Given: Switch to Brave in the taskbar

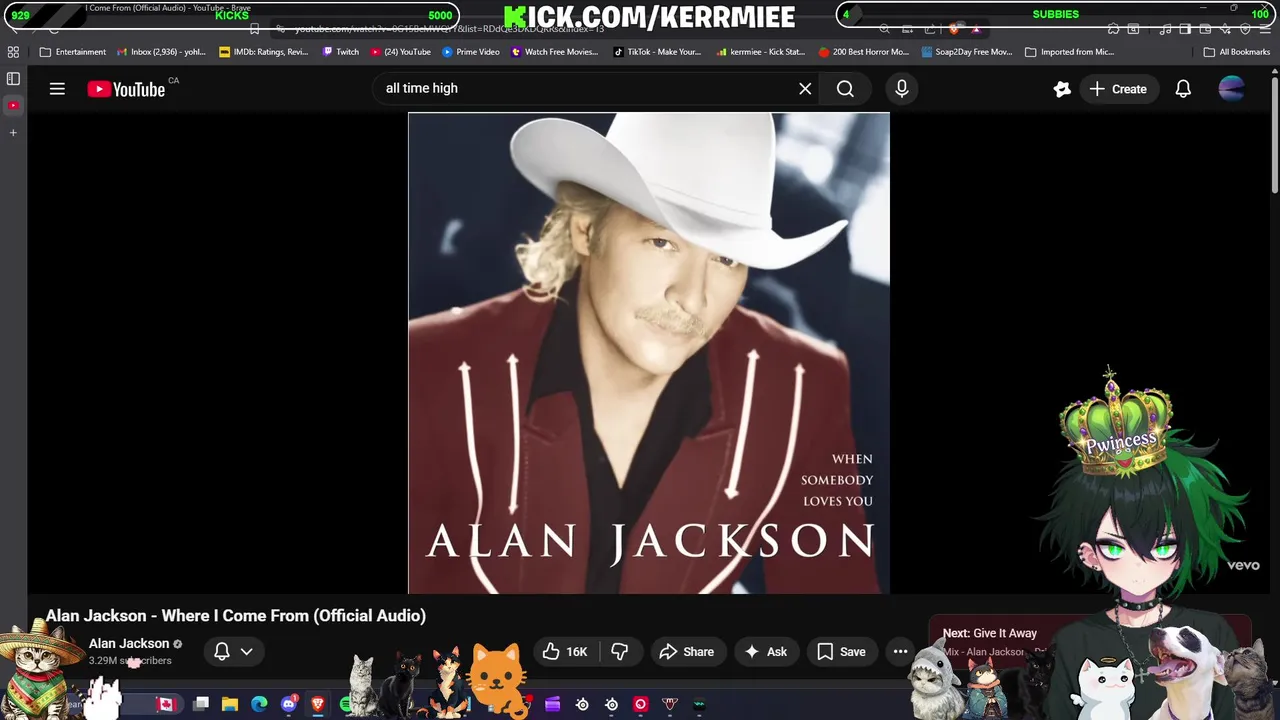Looking at the screenshot, I should 318,704.
